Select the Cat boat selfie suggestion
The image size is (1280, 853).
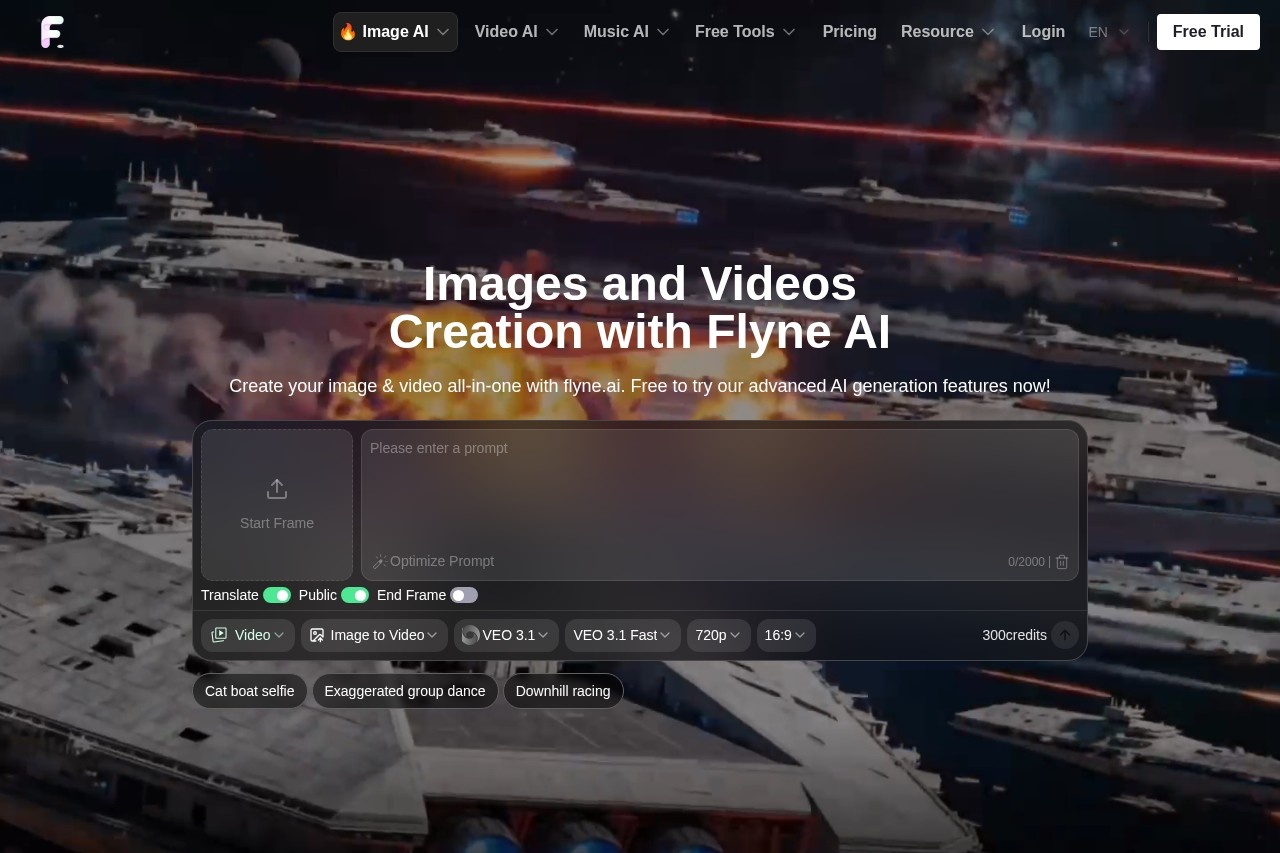(x=250, y=691)
